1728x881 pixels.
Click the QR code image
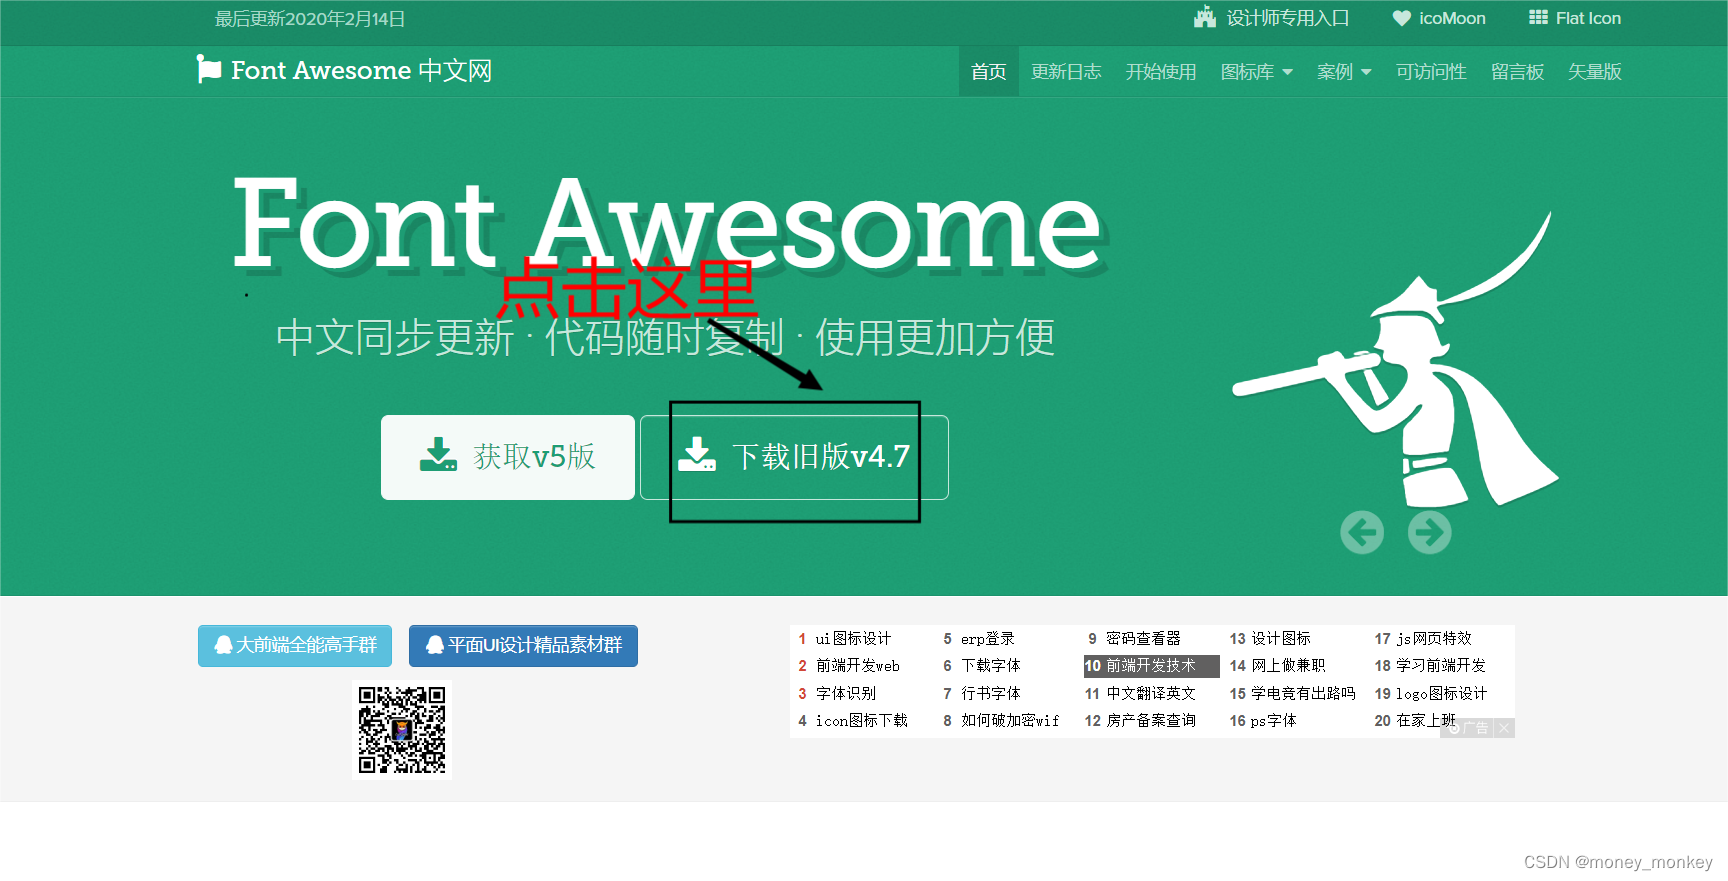point(402,730)
